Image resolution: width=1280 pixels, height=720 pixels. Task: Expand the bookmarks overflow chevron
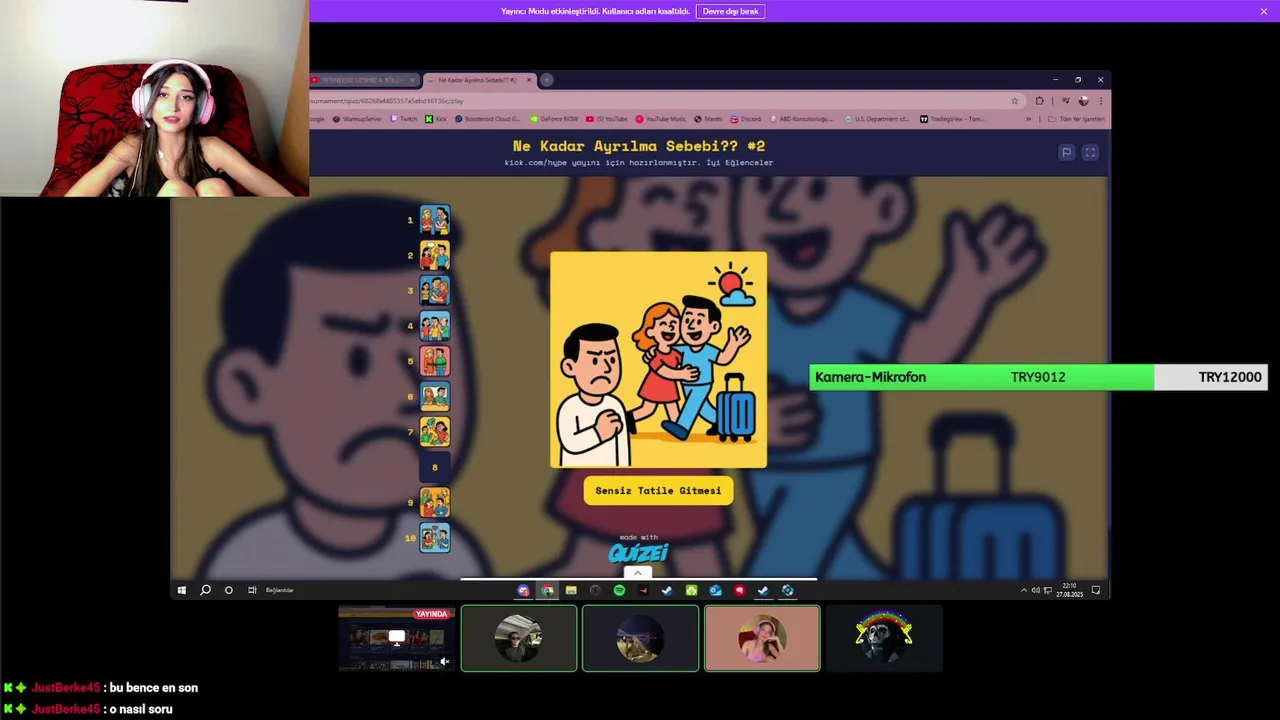coord(1028,119)
